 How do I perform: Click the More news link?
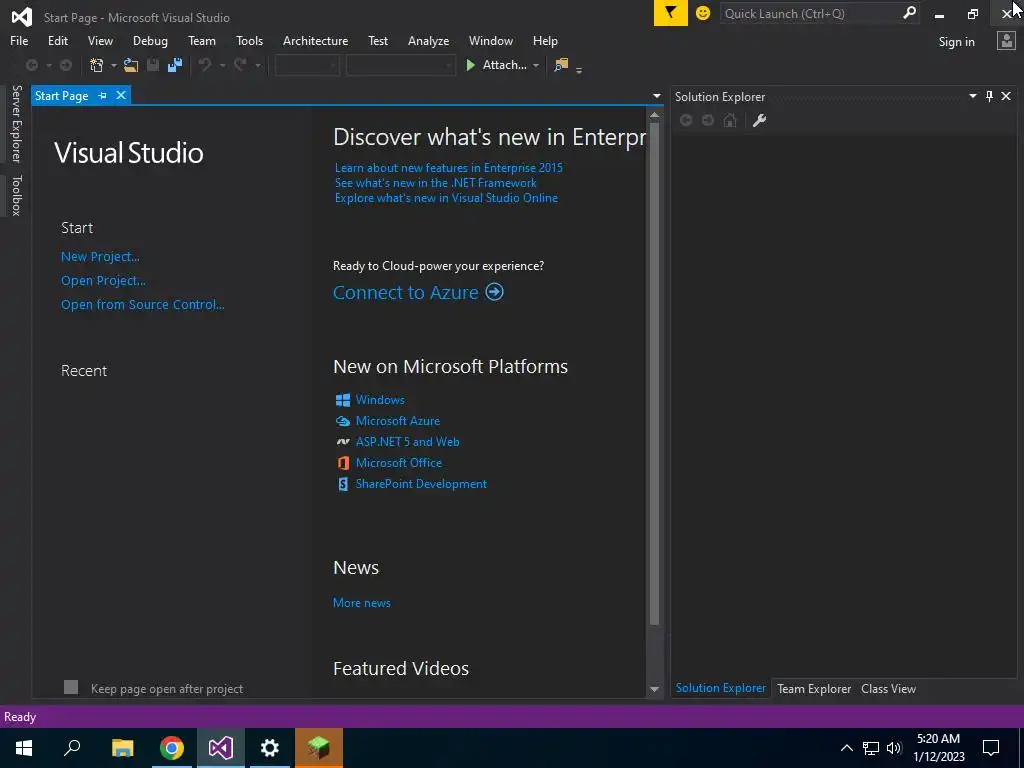tap(362, 603)
